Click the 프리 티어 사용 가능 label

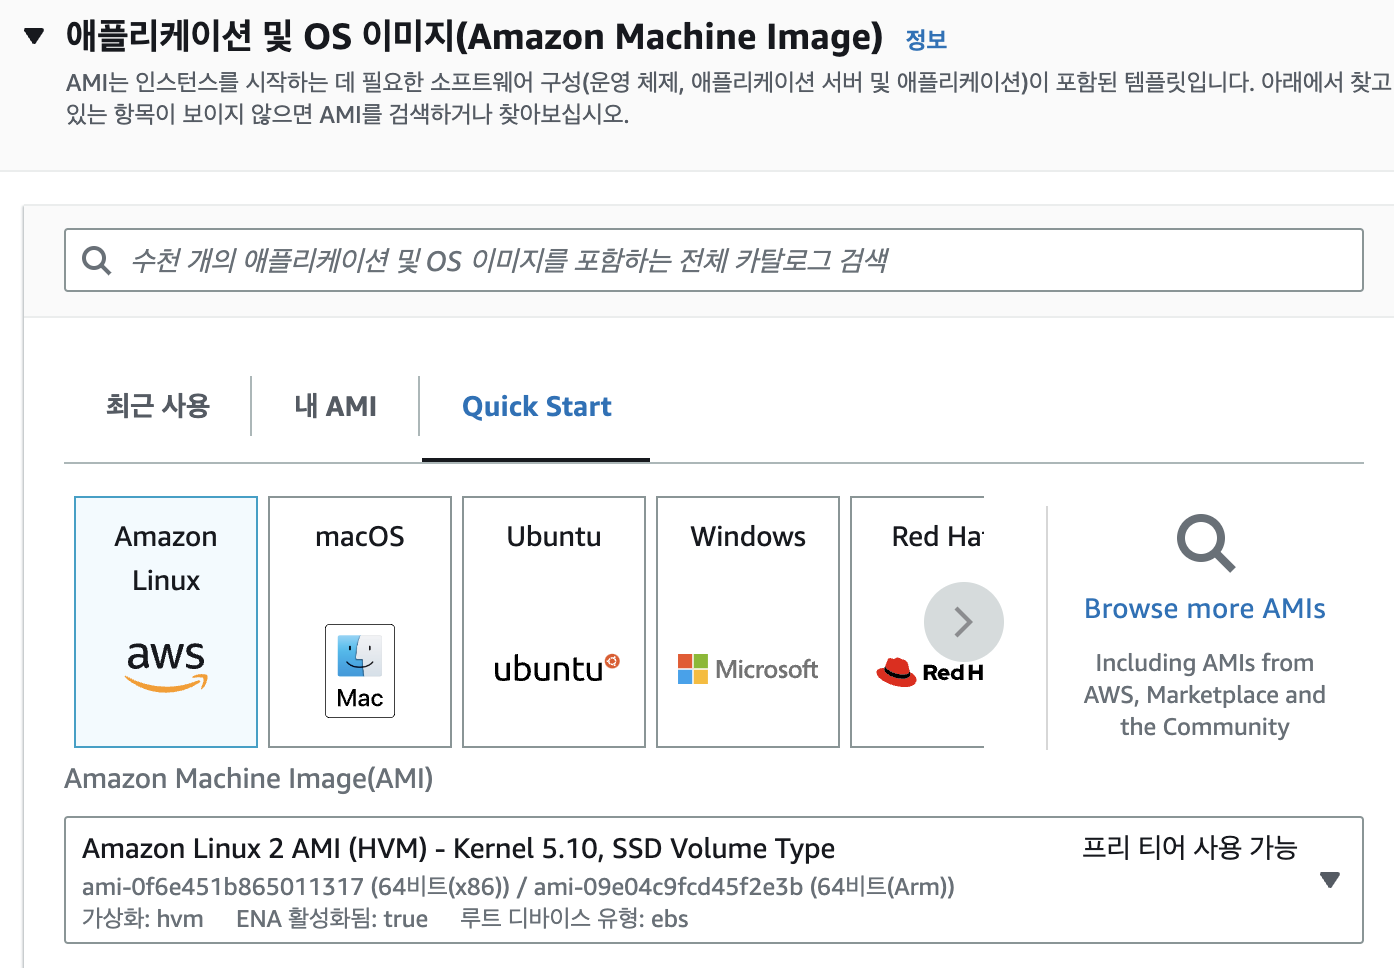pos(1190,848)
